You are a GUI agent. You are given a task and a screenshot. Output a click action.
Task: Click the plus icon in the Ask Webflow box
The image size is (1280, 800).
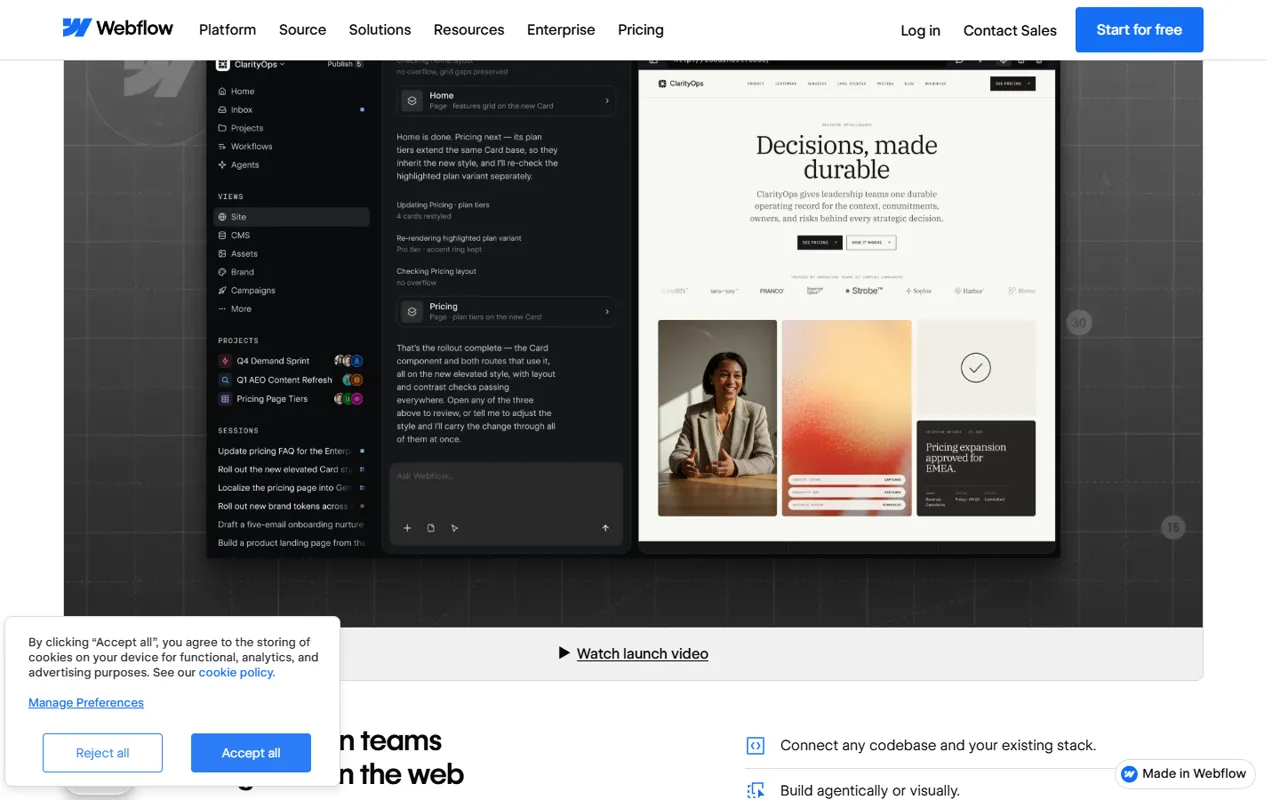pyautogui.click(x=407, y=528)
